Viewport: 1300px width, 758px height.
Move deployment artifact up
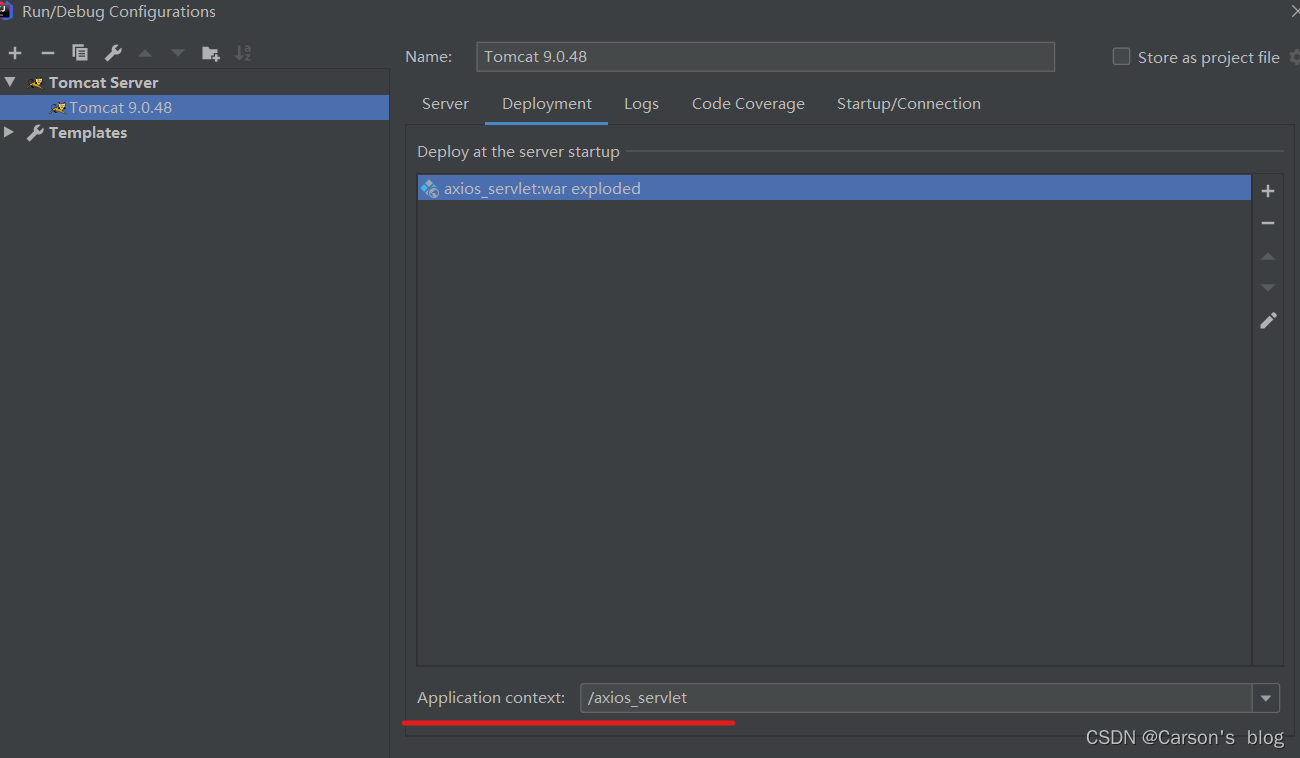click(1268, 256)
